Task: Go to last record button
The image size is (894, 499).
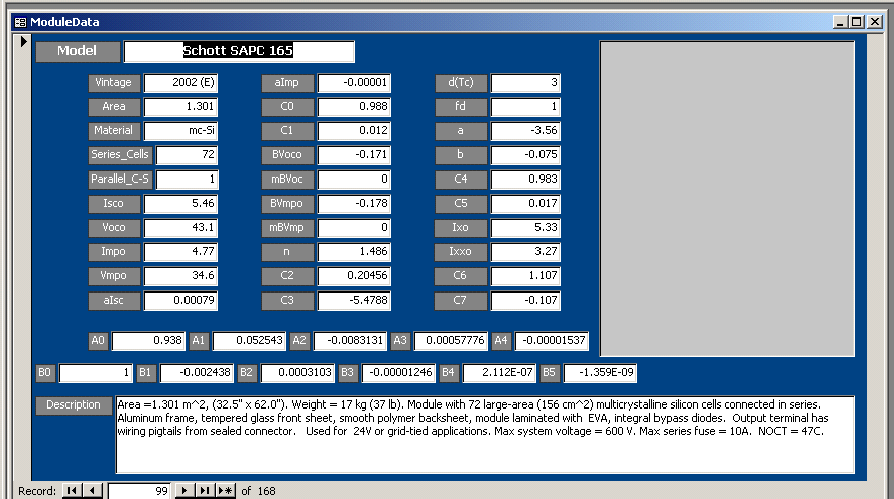Action: [x=204, y=490]
